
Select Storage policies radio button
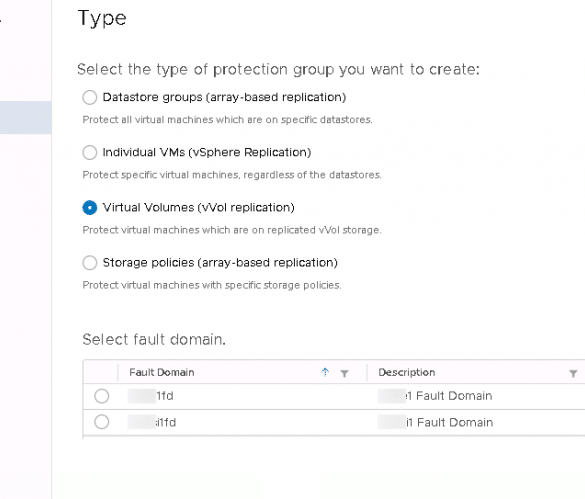point(90,263)
